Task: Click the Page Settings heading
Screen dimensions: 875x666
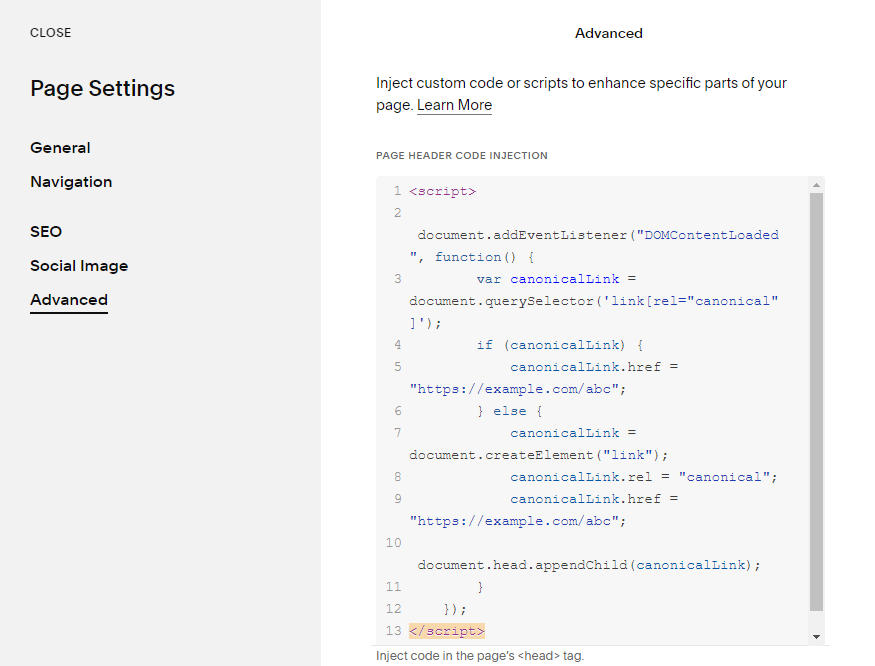Action: pyautogui.click(x=102, y=88)
